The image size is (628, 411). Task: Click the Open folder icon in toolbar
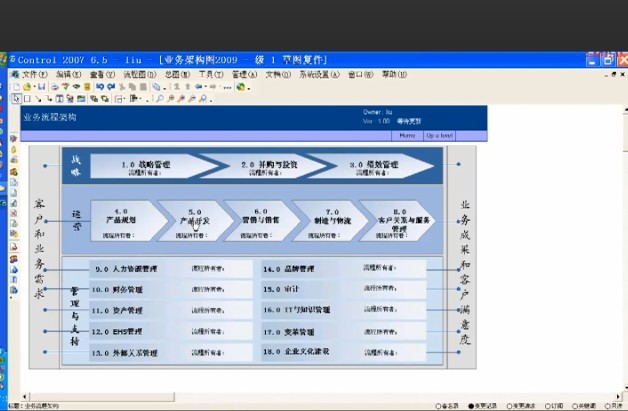click(x=26, y=87)
